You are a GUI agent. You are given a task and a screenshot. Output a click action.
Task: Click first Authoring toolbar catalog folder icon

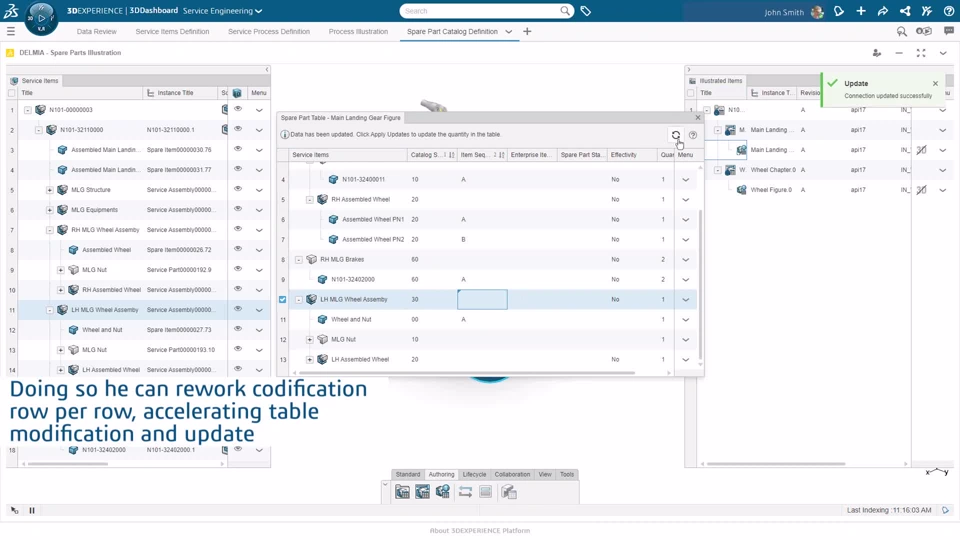click(x=402, y=492)
